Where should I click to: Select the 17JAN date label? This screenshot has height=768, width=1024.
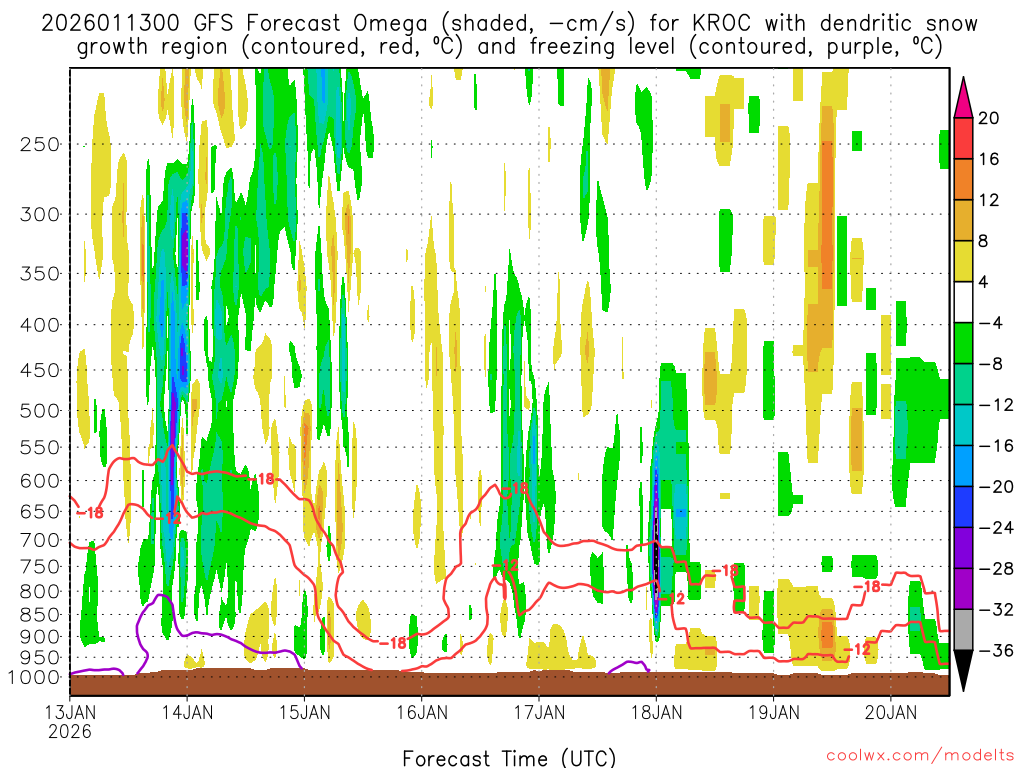pos(539,712)
